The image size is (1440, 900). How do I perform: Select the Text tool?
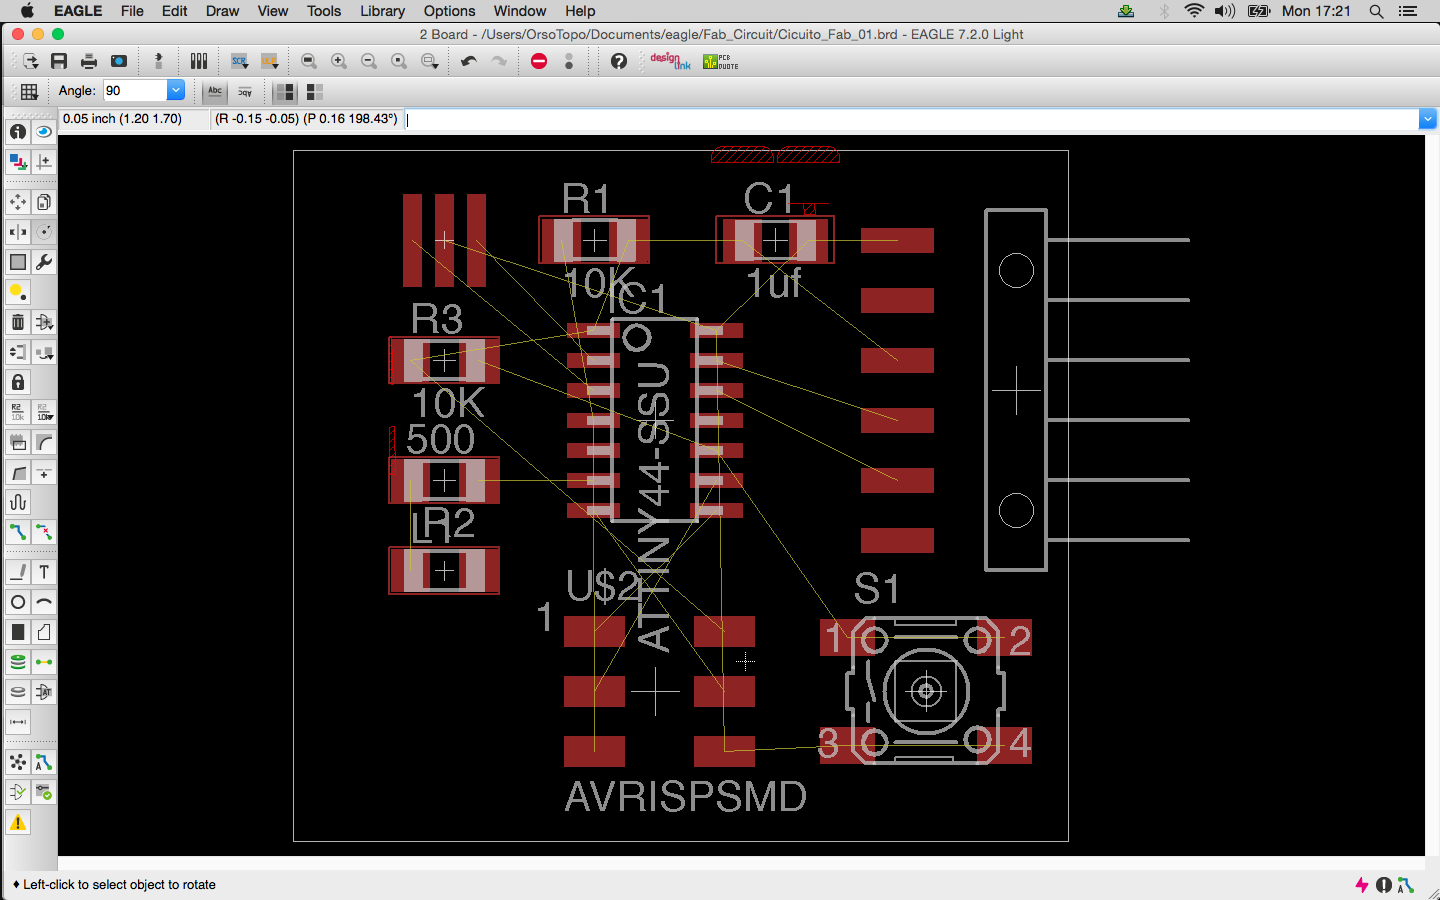[44, 572]
